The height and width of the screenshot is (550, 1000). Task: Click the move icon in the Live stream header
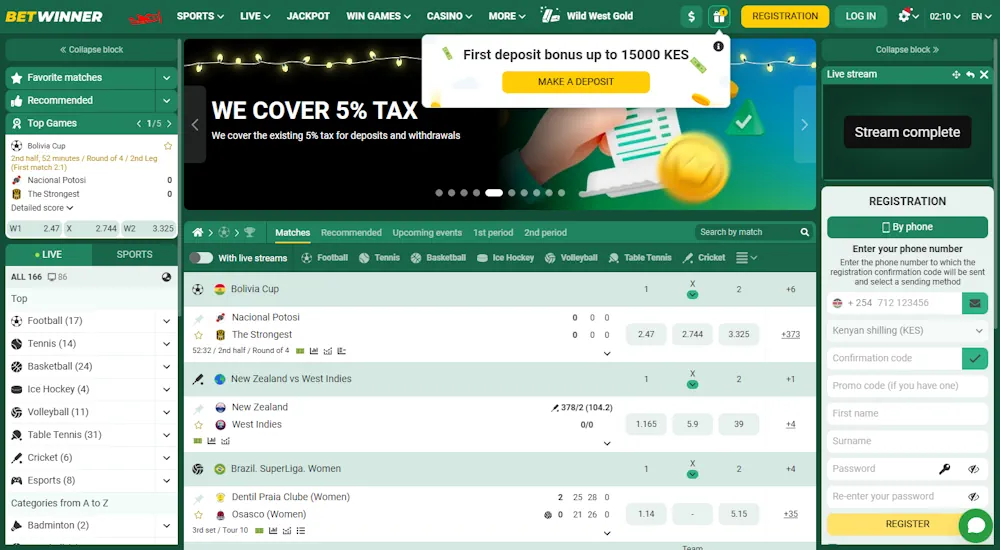coord(956,75)
